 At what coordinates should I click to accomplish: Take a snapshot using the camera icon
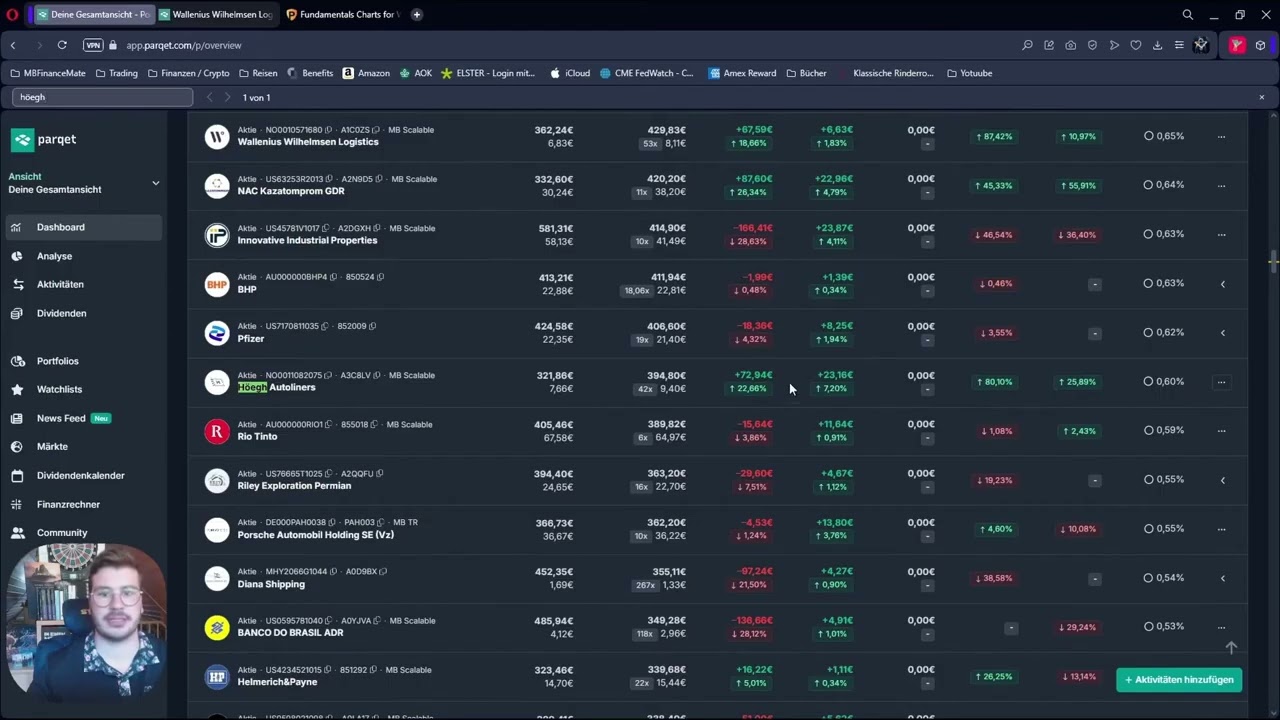pos(1070,45)
